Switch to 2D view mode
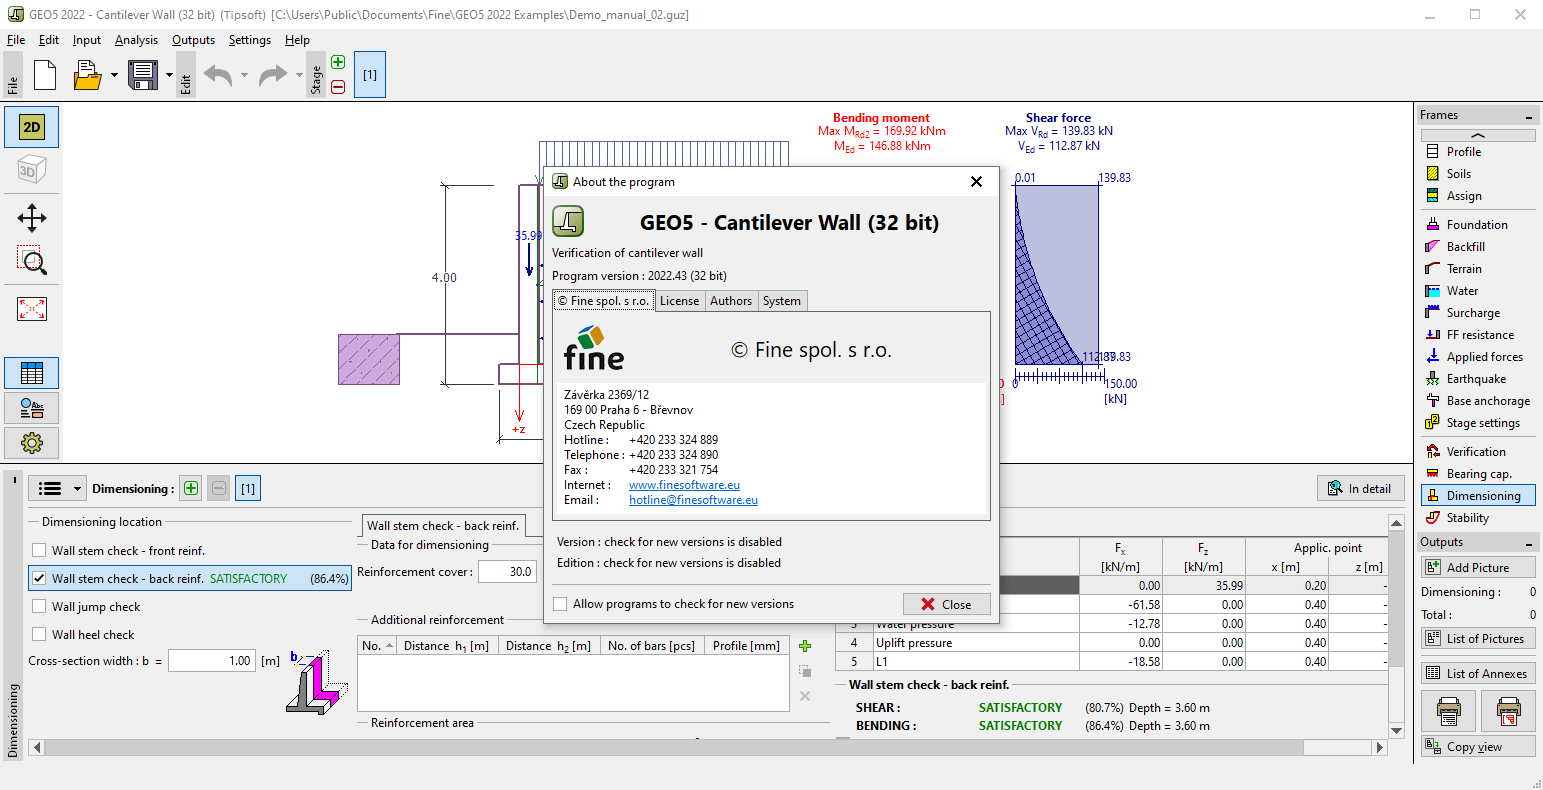 (32, 127)
